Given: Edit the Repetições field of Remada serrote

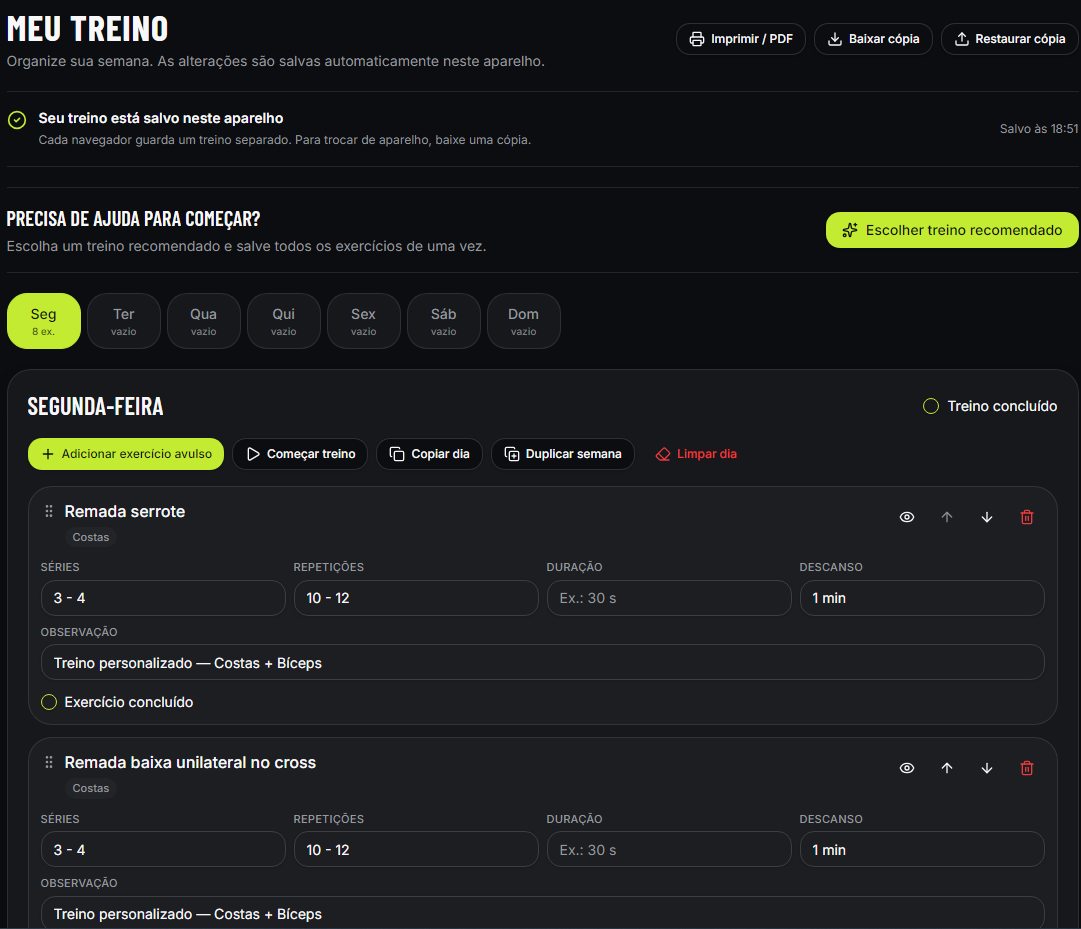Looking at the screenshot, I should point(416,598).
